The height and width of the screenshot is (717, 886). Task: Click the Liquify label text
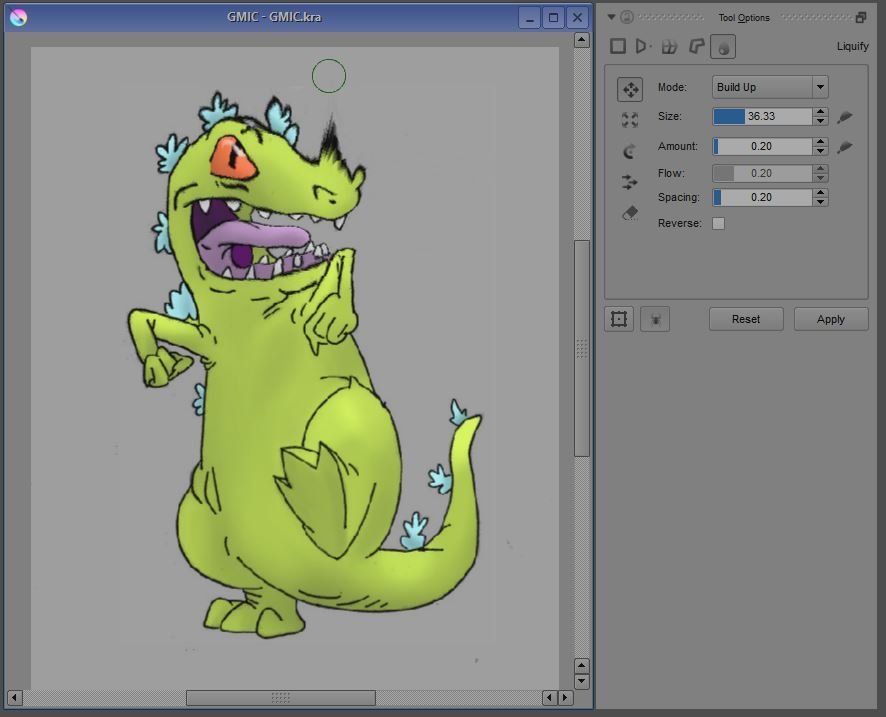tap(852, 46)
